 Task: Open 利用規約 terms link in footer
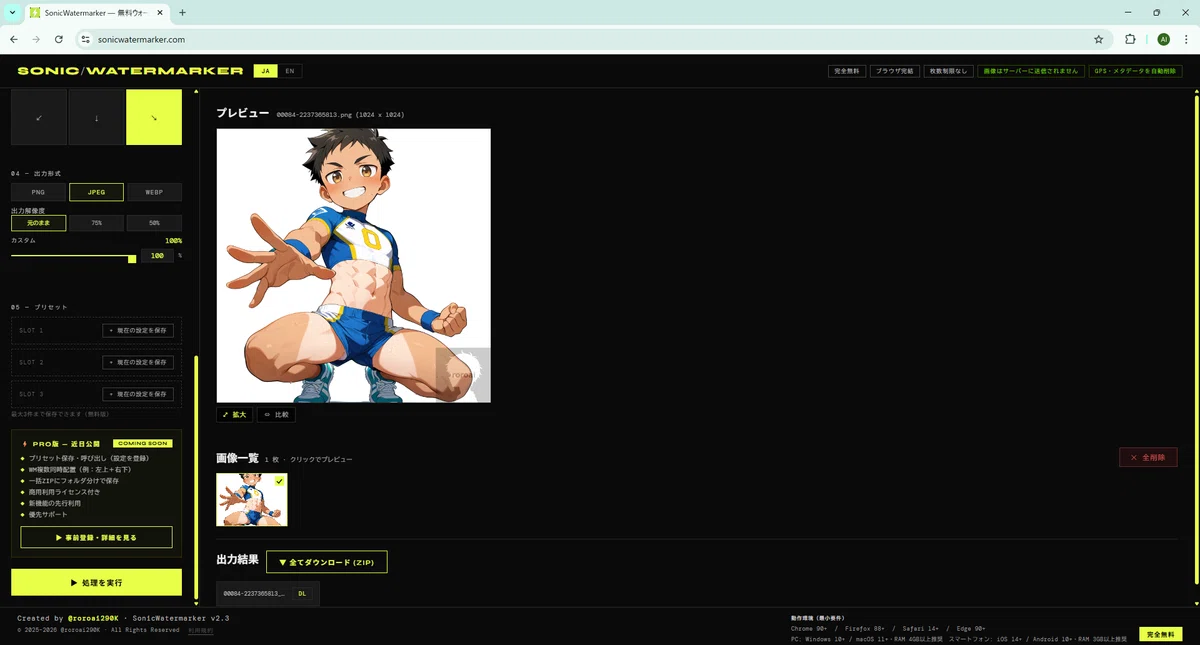200,630
